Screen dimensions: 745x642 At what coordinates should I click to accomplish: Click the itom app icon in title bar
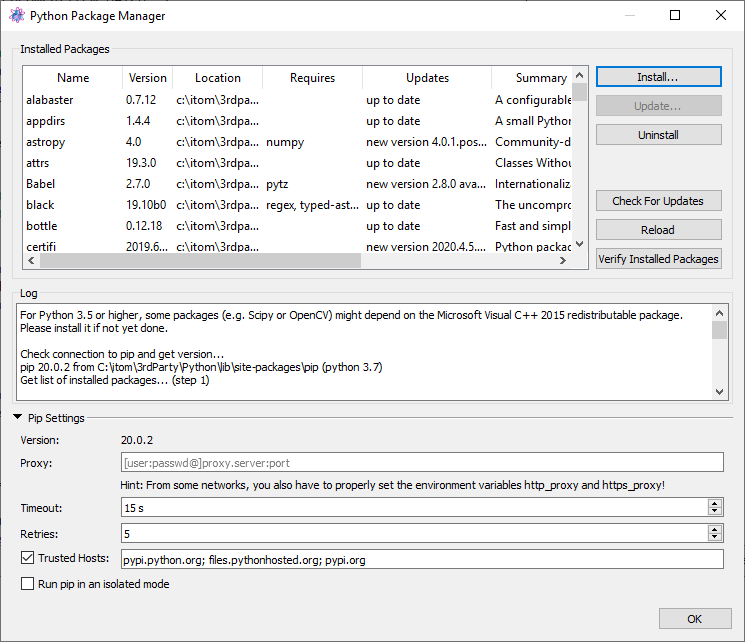[x=17, y=15]
